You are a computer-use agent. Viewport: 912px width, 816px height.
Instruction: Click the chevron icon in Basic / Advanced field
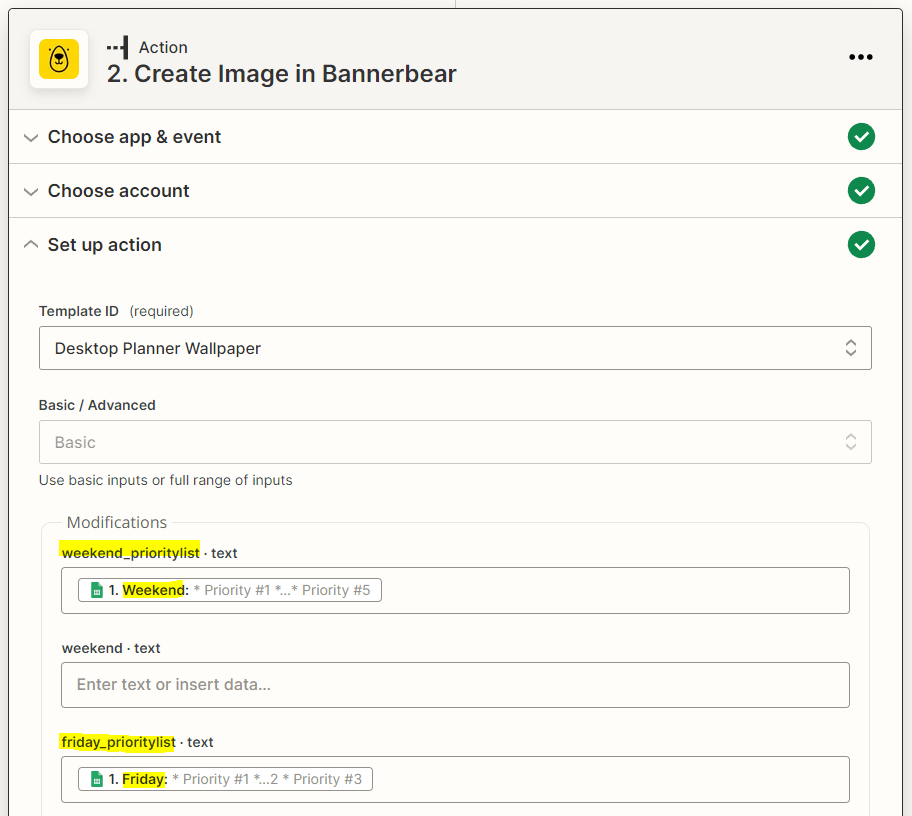(x=850, y=441)
